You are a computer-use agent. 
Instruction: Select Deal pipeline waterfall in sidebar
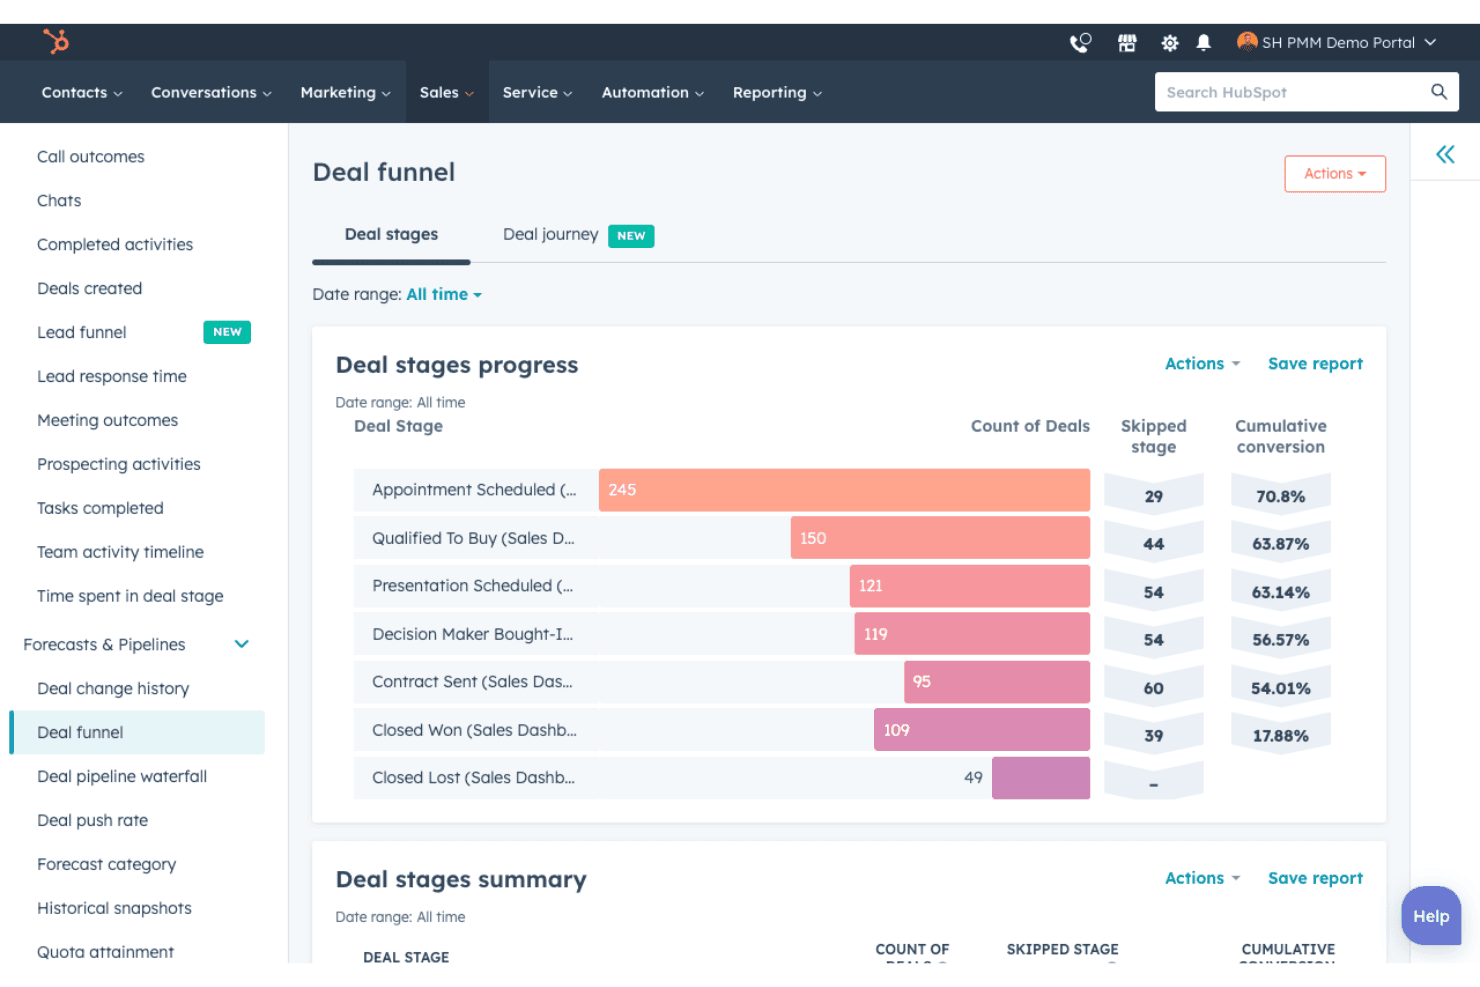pyautogui.click(x=122, y=777)
